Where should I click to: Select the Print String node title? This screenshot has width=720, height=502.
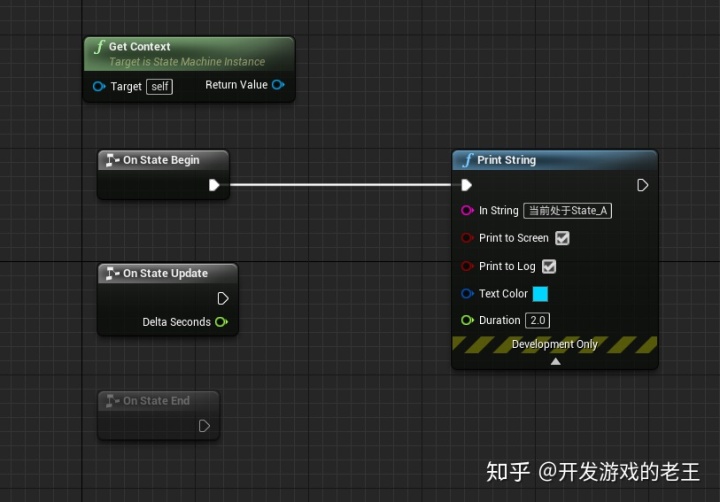[x=506, y=160]
